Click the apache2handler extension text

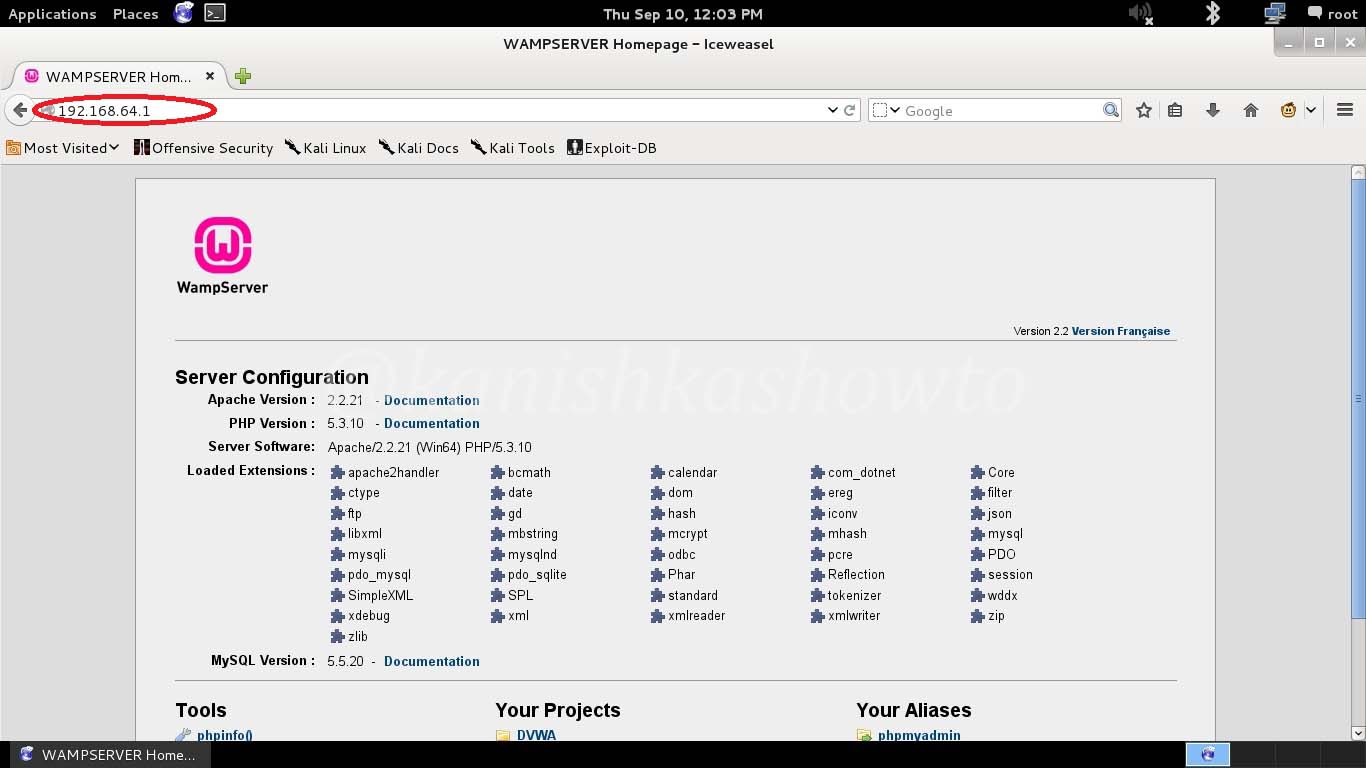[x=393, y=473]
